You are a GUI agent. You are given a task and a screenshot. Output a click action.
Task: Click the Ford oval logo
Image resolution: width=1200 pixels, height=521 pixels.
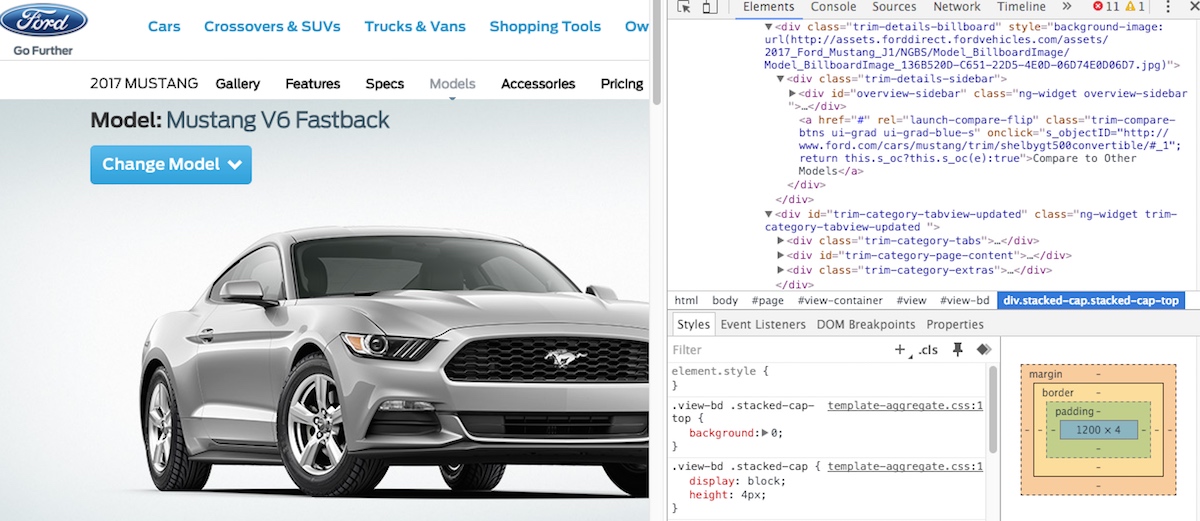(43, 21)
